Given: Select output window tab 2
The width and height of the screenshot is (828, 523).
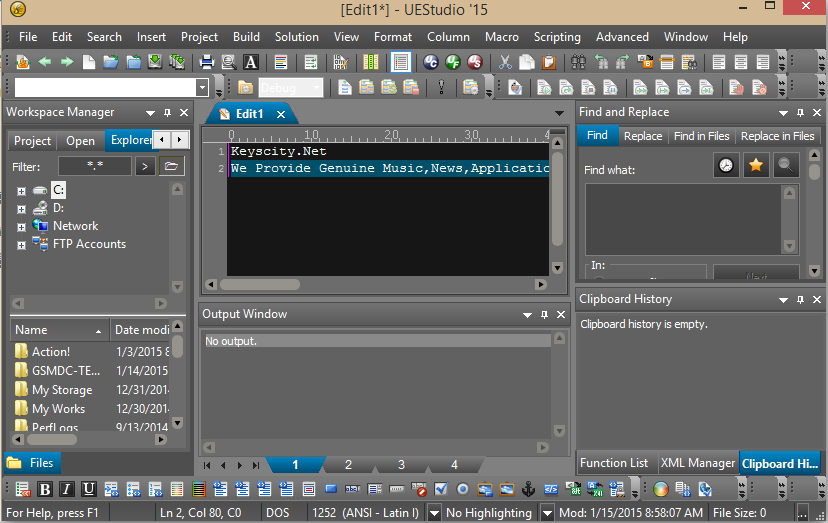Looking at the screenshot, I should [x=348, y=465].
